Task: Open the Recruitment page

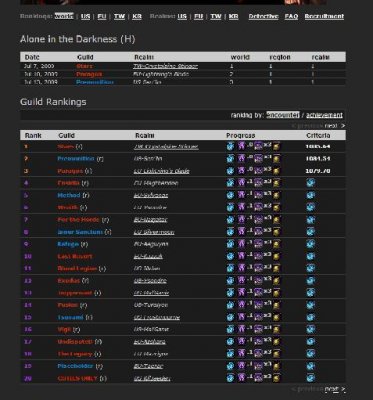Action: (x=324, y=16)
